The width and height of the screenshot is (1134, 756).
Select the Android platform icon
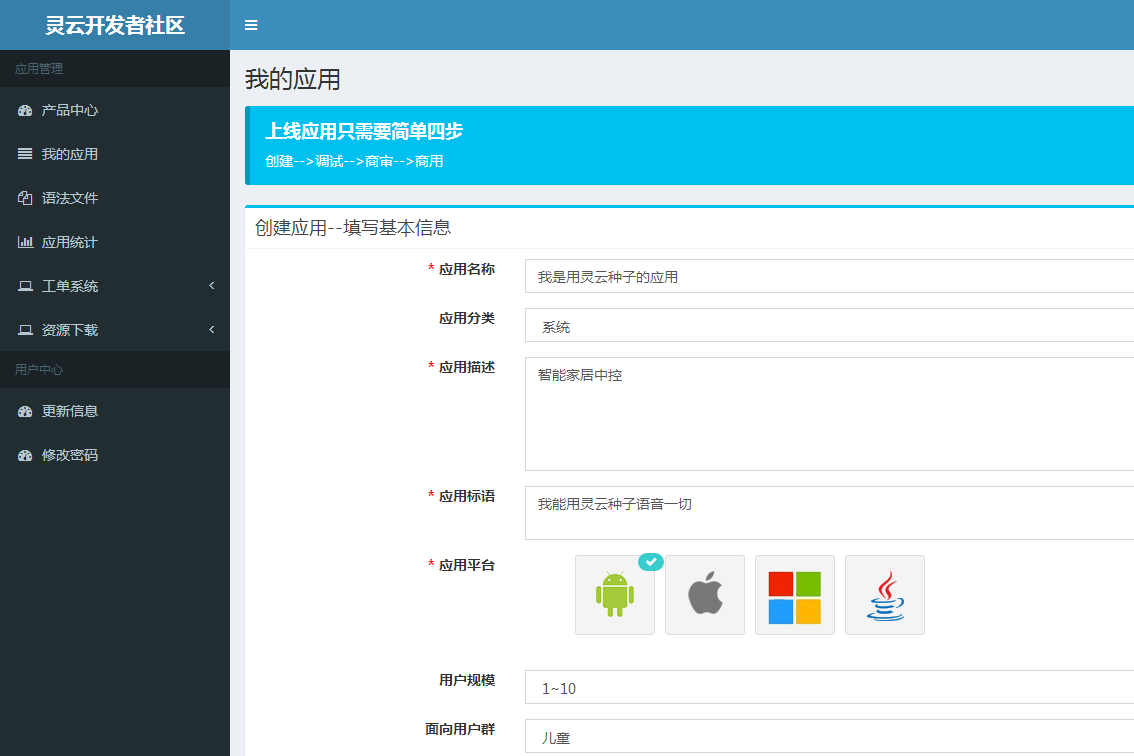click(x=615, y=595)
